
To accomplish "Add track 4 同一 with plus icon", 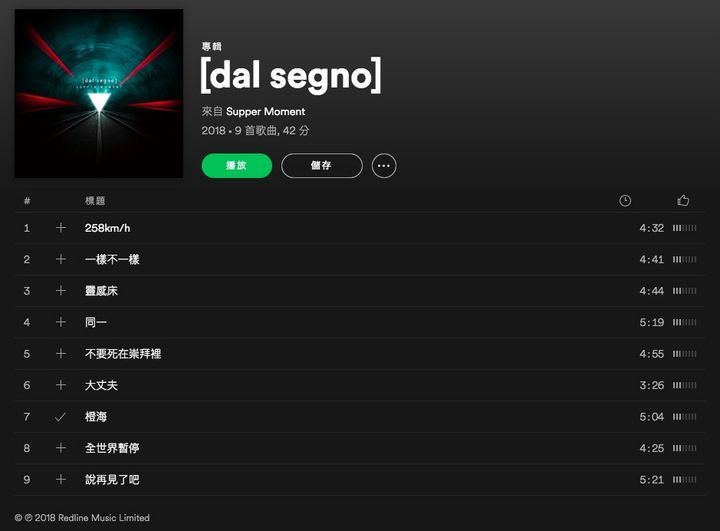I will (x=61, y=322).
